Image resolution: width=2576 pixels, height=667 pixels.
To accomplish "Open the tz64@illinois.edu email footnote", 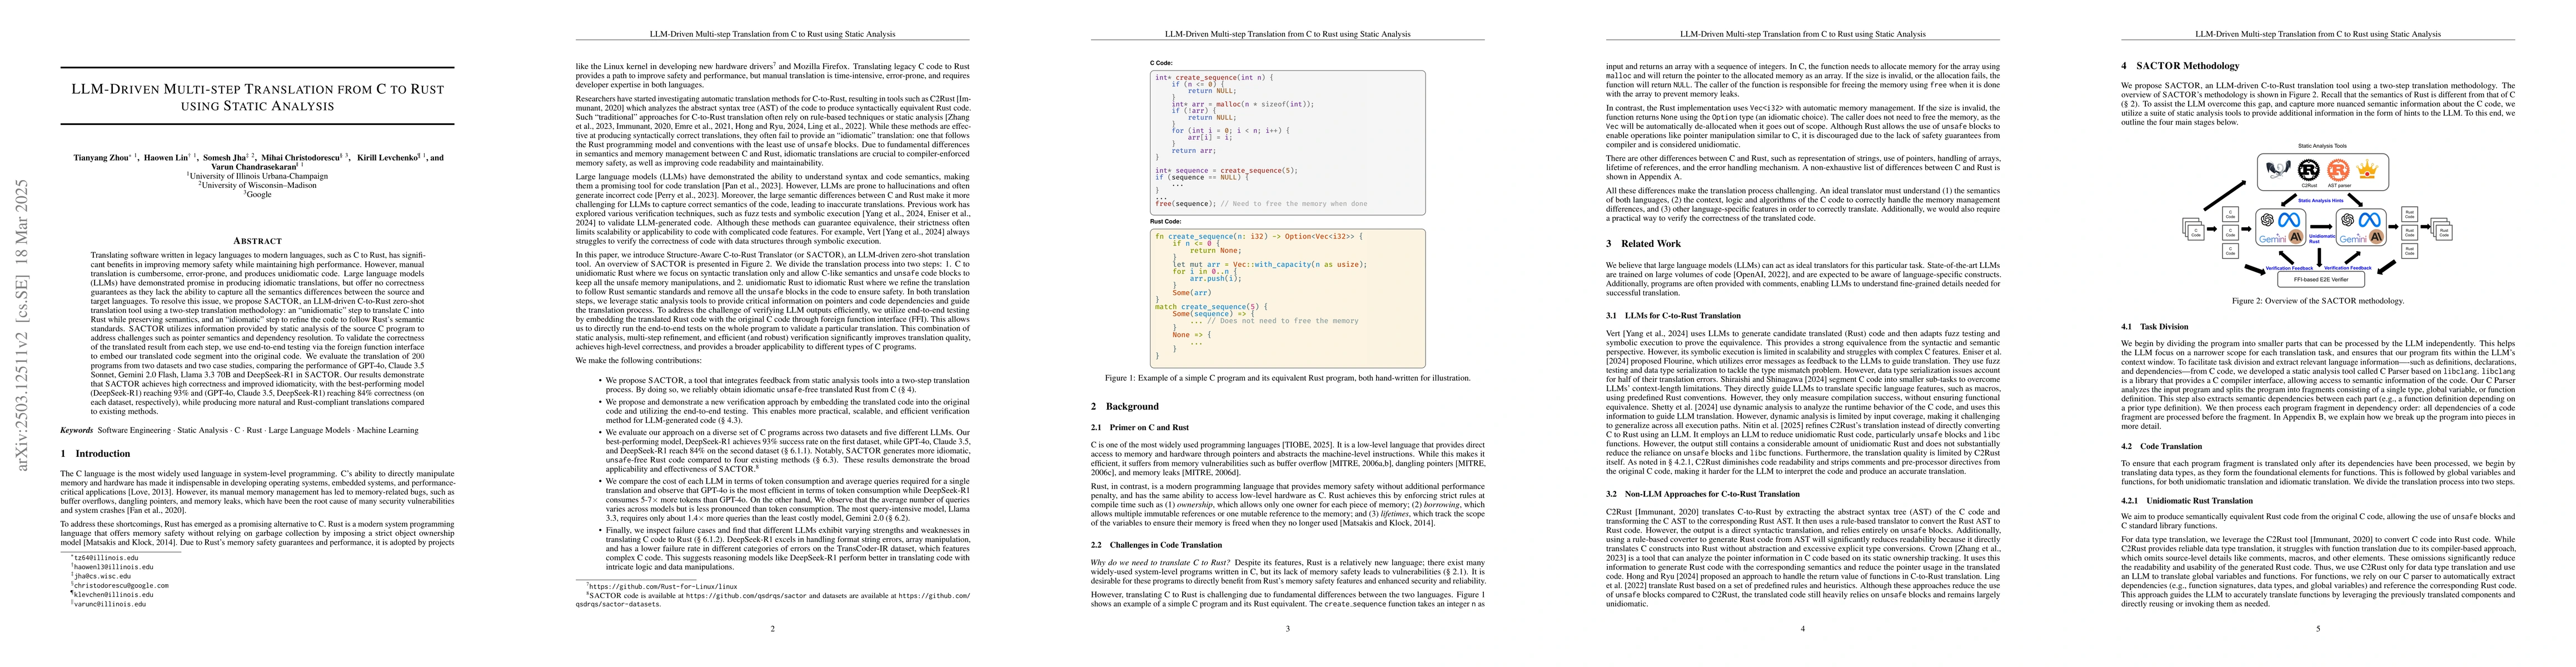I will click(x=107, y=558).
